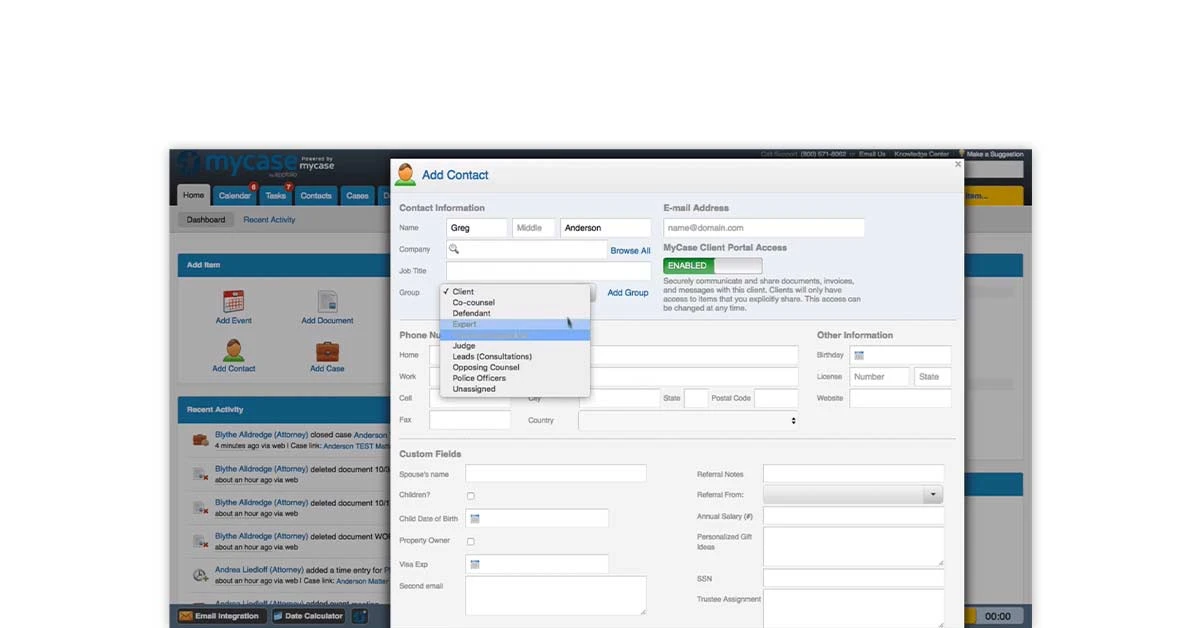Click the Browse All link
The image size is (1200, 628).
click(x=630, y=249)
